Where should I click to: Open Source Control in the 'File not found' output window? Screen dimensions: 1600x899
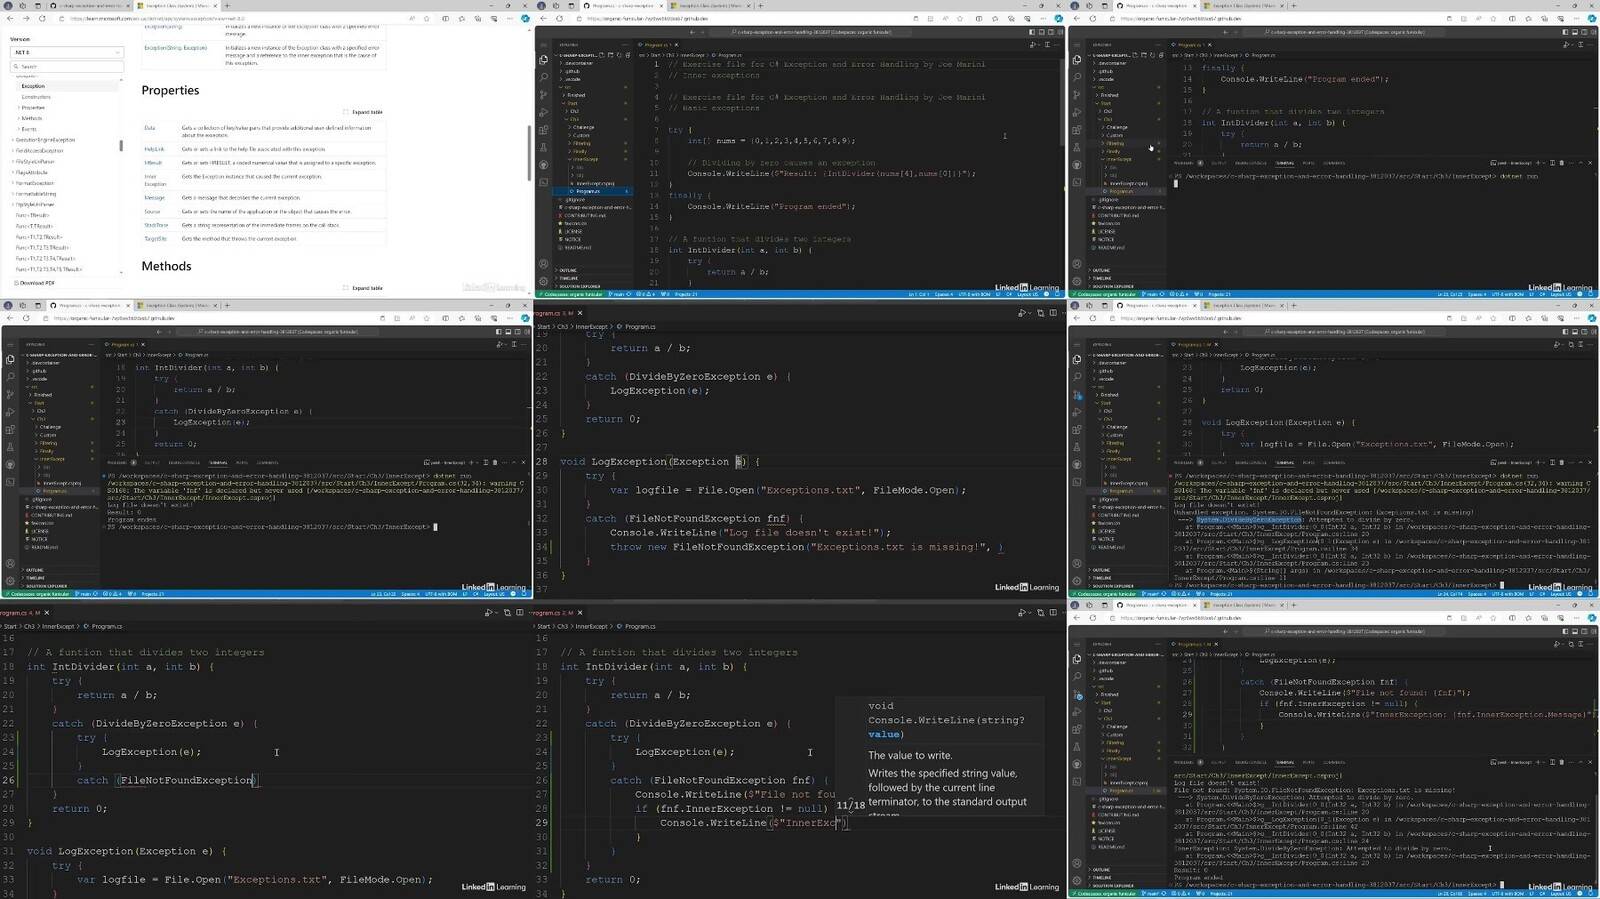coord(1077,693)
